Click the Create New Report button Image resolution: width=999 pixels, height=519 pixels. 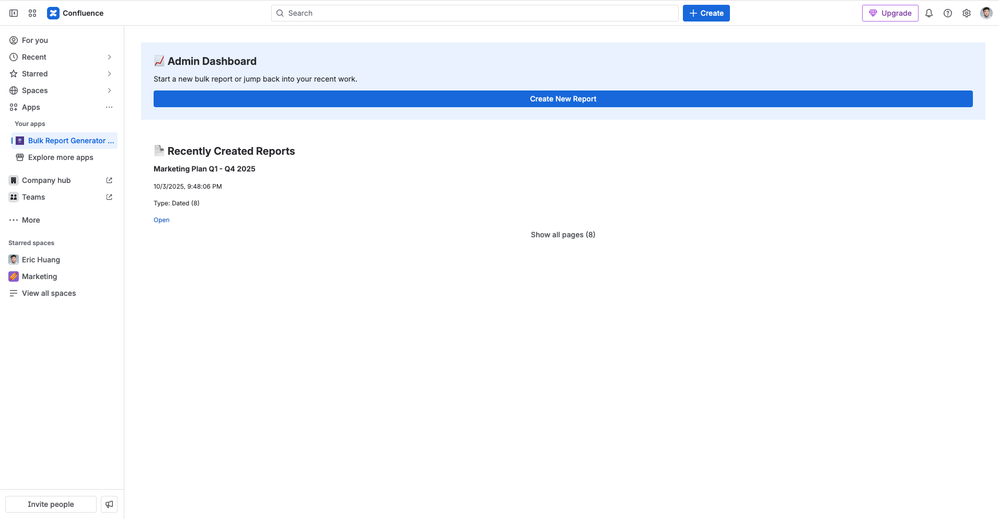click(x=563, y=99)
